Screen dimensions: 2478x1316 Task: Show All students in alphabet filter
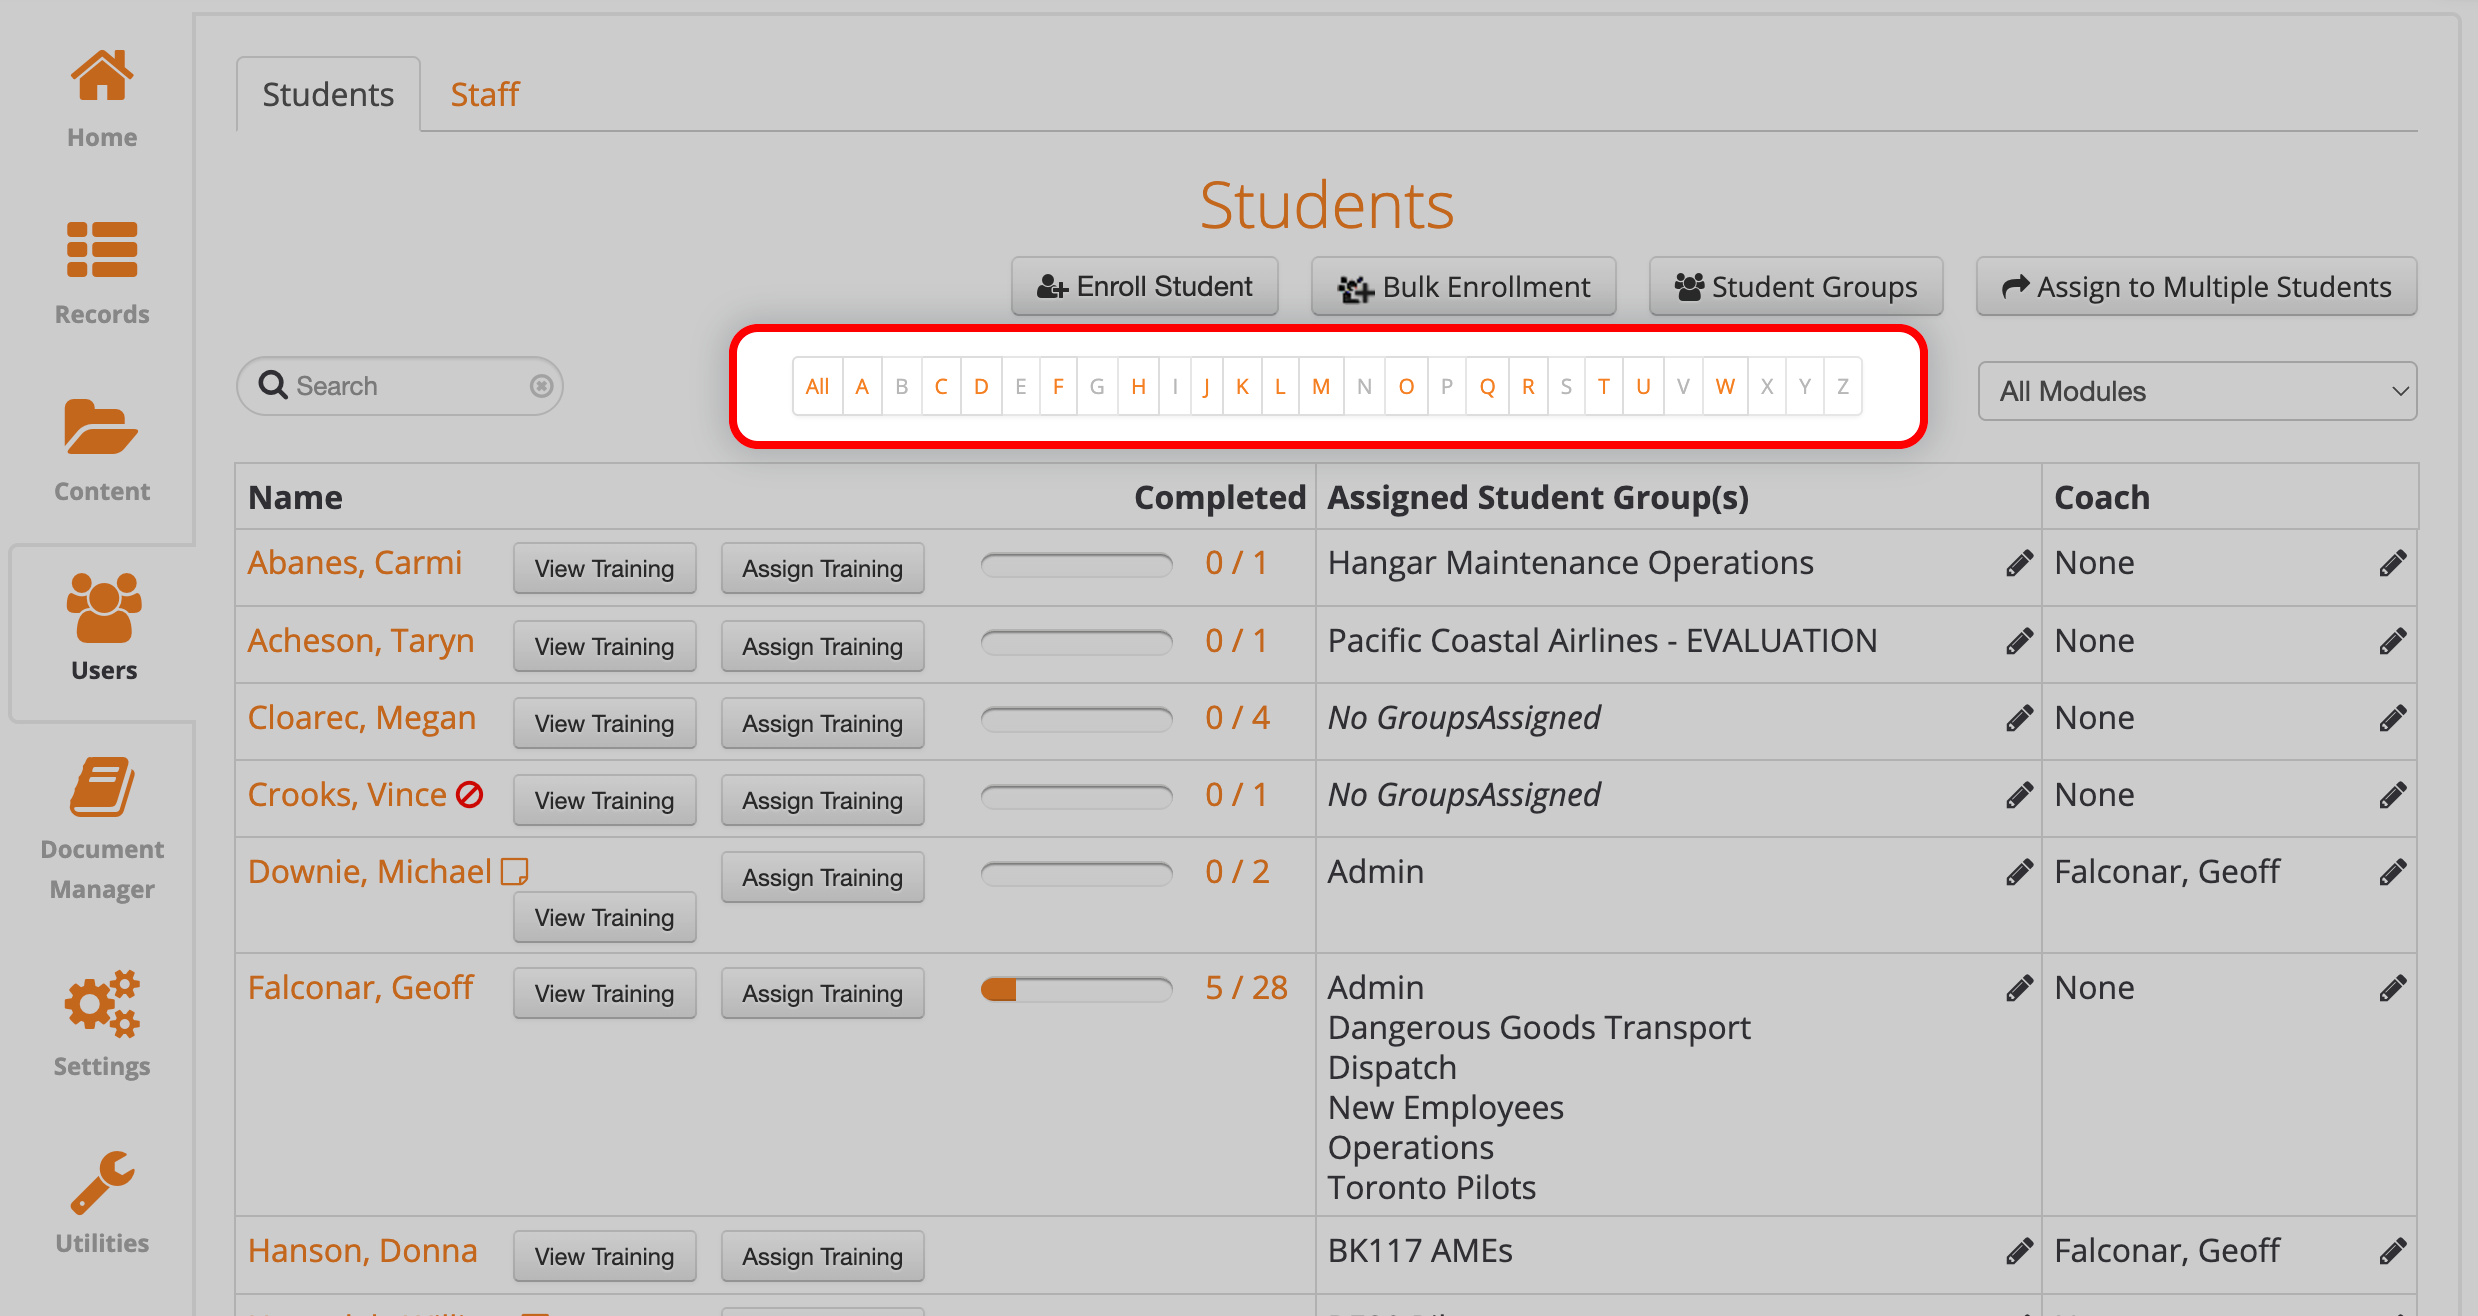tap(817, 387)
